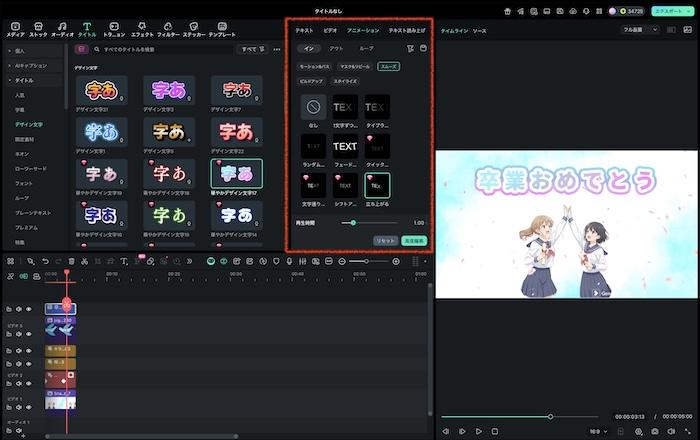The width and height of the screenshot is (700, 440).
Task: Click the three-dots more options near search
Action: click(x=277, y=49)
